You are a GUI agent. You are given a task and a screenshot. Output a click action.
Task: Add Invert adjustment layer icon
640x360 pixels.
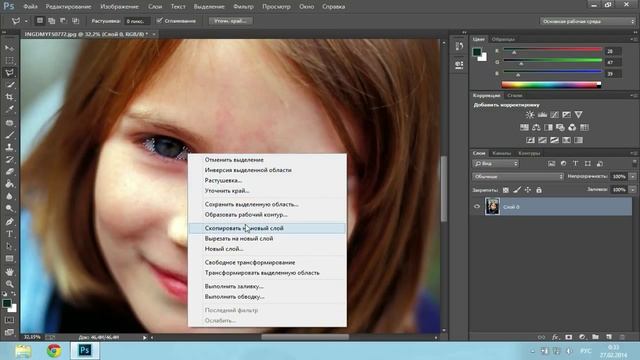coord(530,140)
